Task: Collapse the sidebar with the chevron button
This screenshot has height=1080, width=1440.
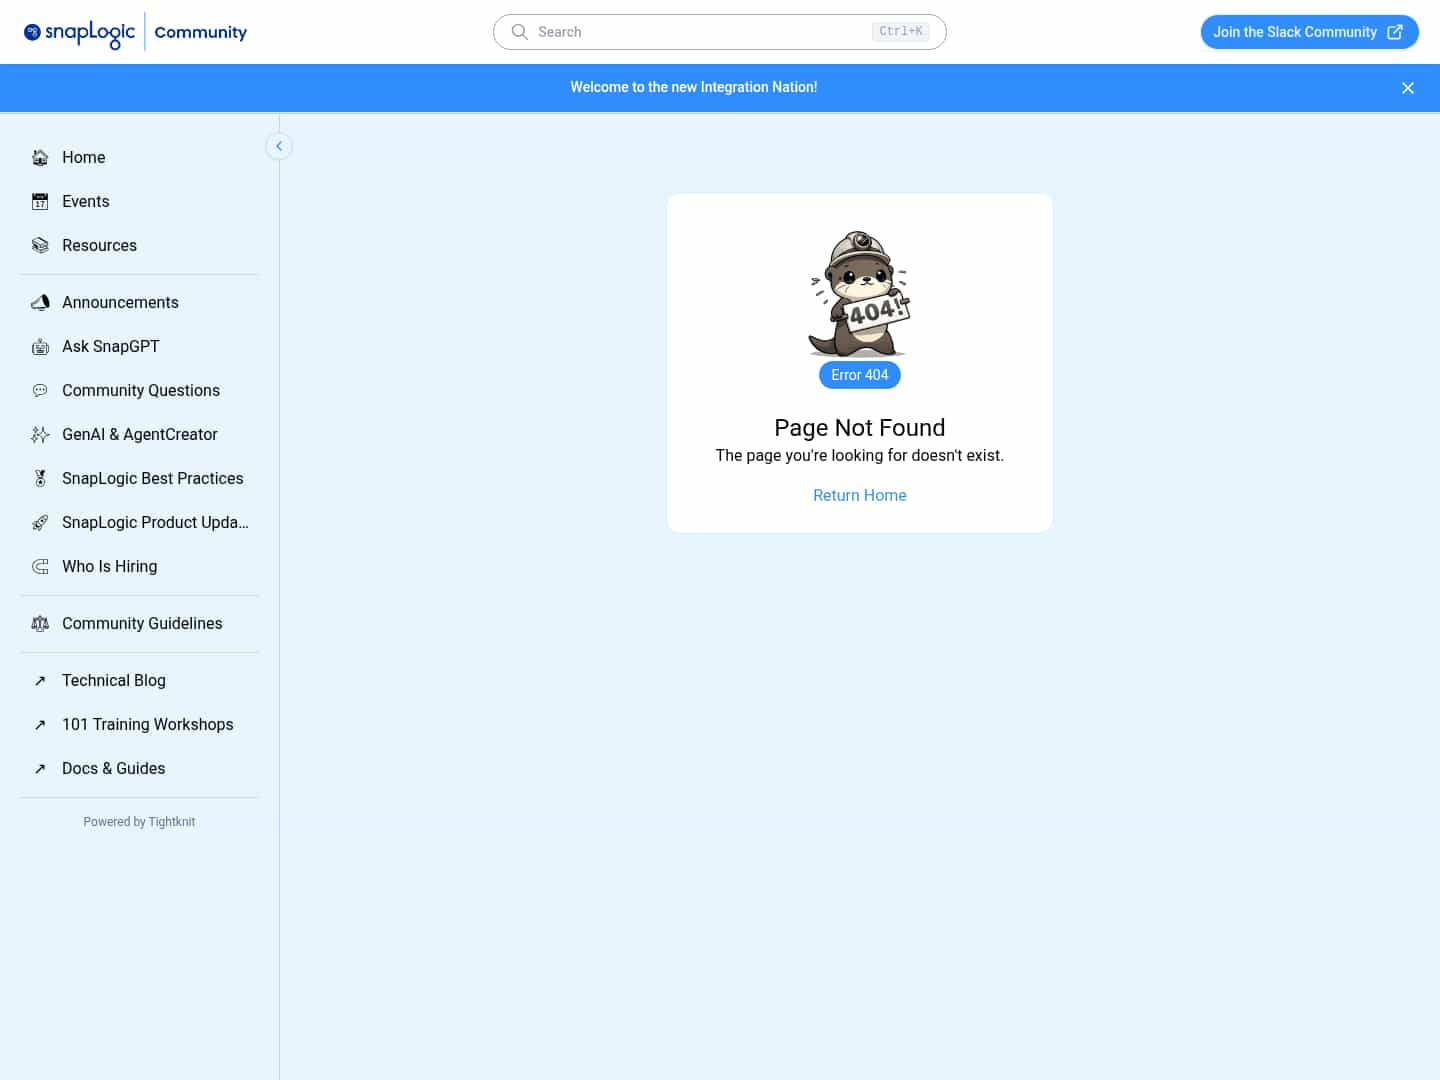Action: (x=279, y=146)
